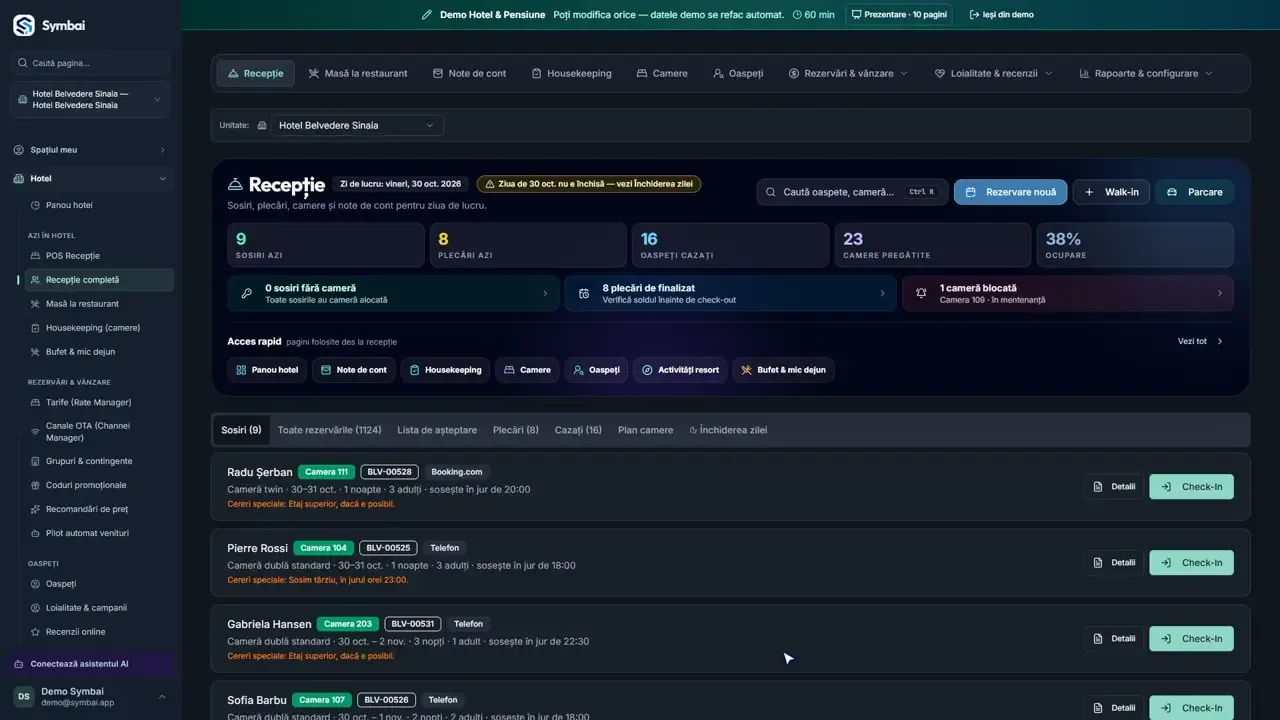
Task: Go to Housekeeping (camere) sidebar page
Action: point(95,328)
